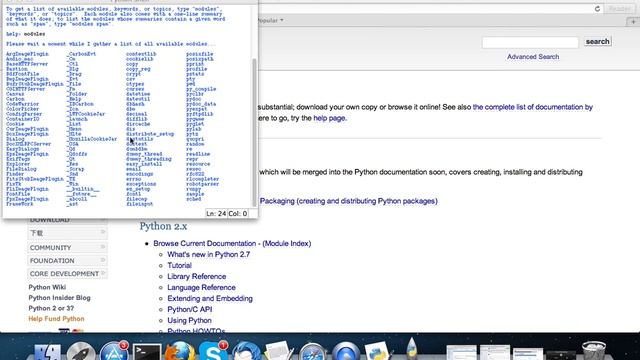
Task: Click the random module name
Action: point(195,144)
